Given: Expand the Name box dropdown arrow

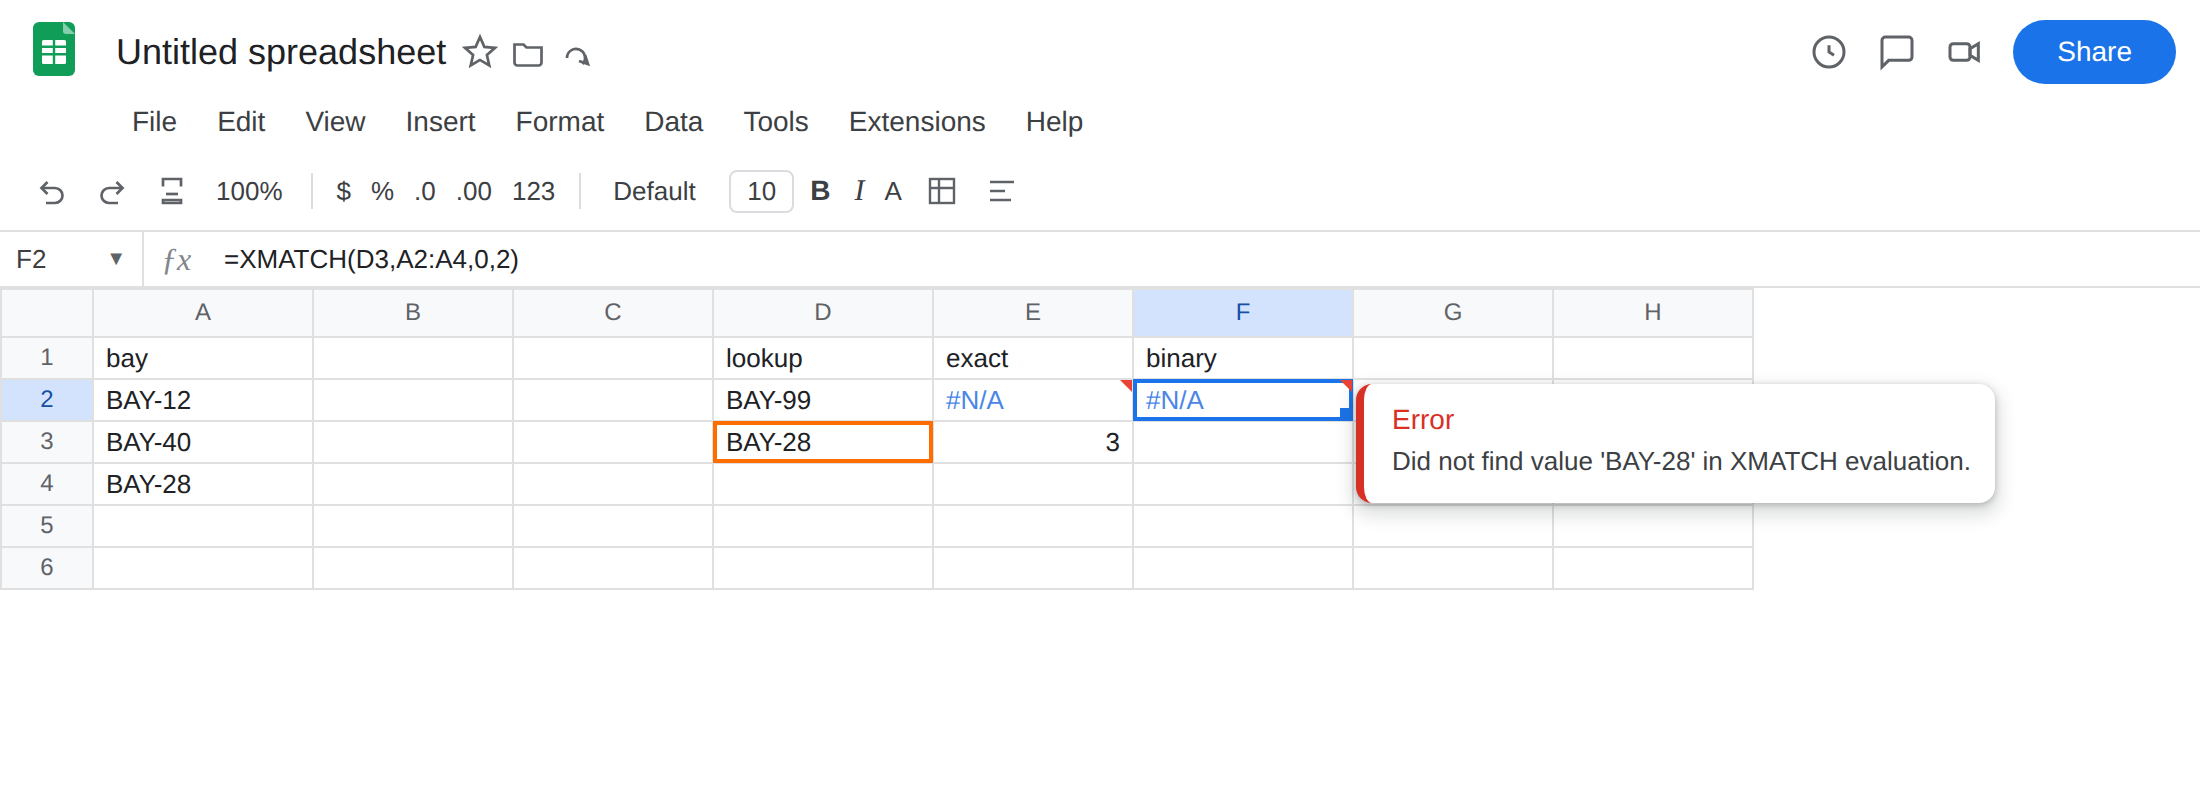Looking at the screenshot, I should [116, 259].
